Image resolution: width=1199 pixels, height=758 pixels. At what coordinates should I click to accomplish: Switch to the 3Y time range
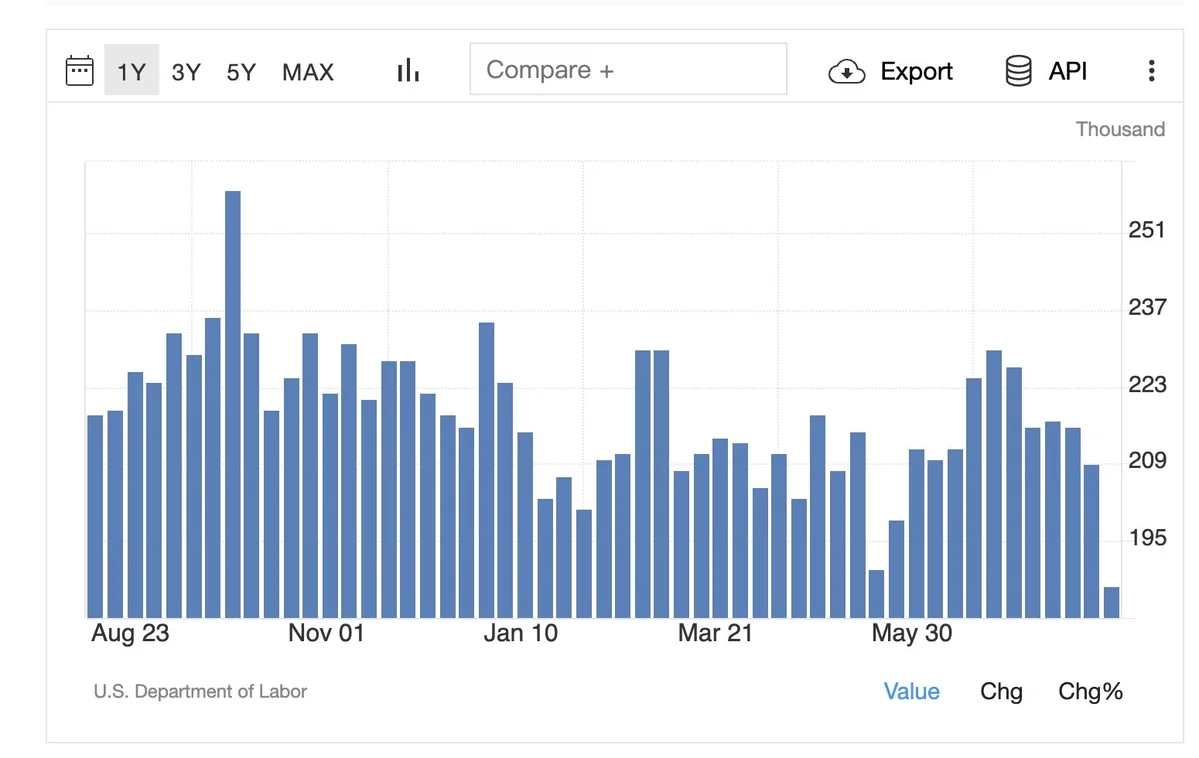(x=186, y=72)
